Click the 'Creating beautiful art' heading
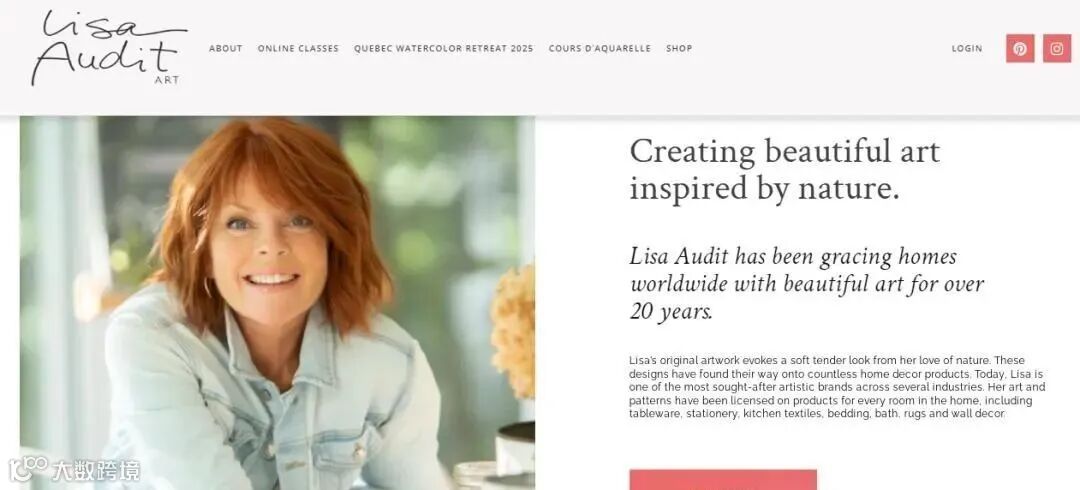Viewport: 1080px width, 490px height. (x=785, y=152)
